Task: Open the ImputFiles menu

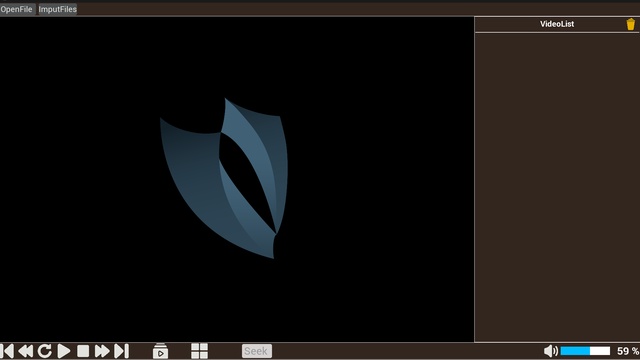Action: pyautogui.click(x=58, y=9)
